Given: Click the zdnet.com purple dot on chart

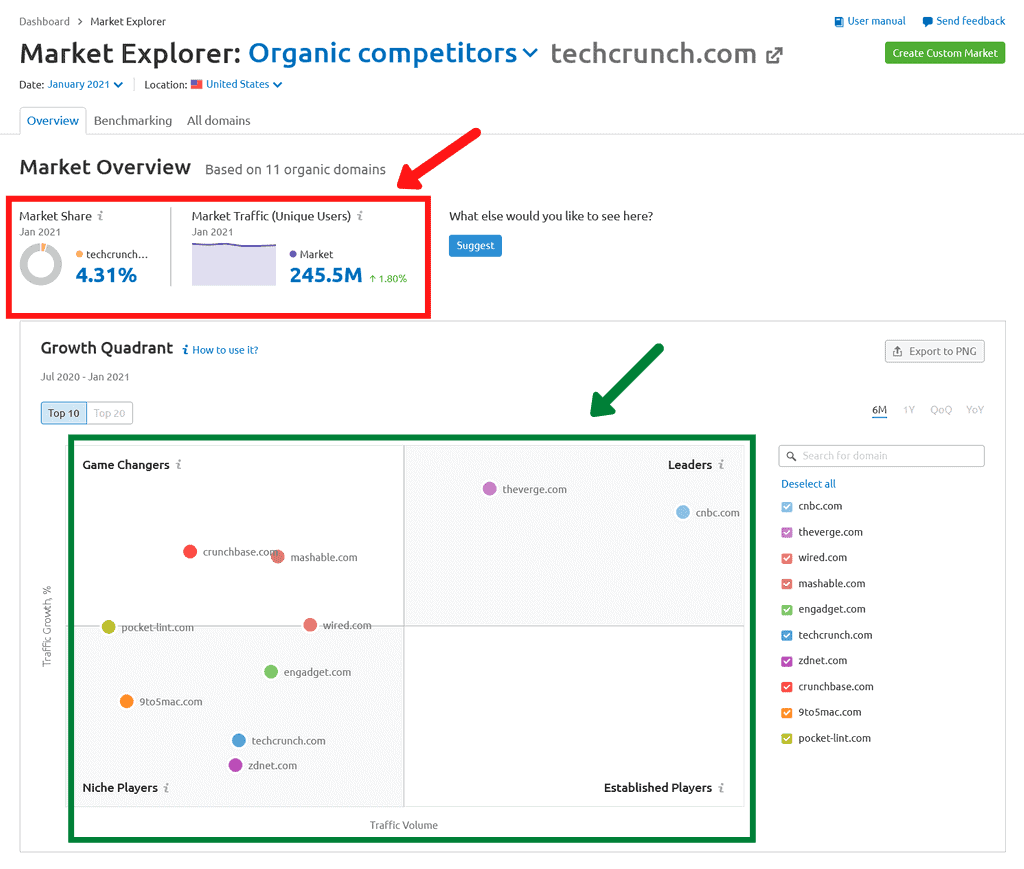Looking at the screenshot, I should click(x=236, y=765).
